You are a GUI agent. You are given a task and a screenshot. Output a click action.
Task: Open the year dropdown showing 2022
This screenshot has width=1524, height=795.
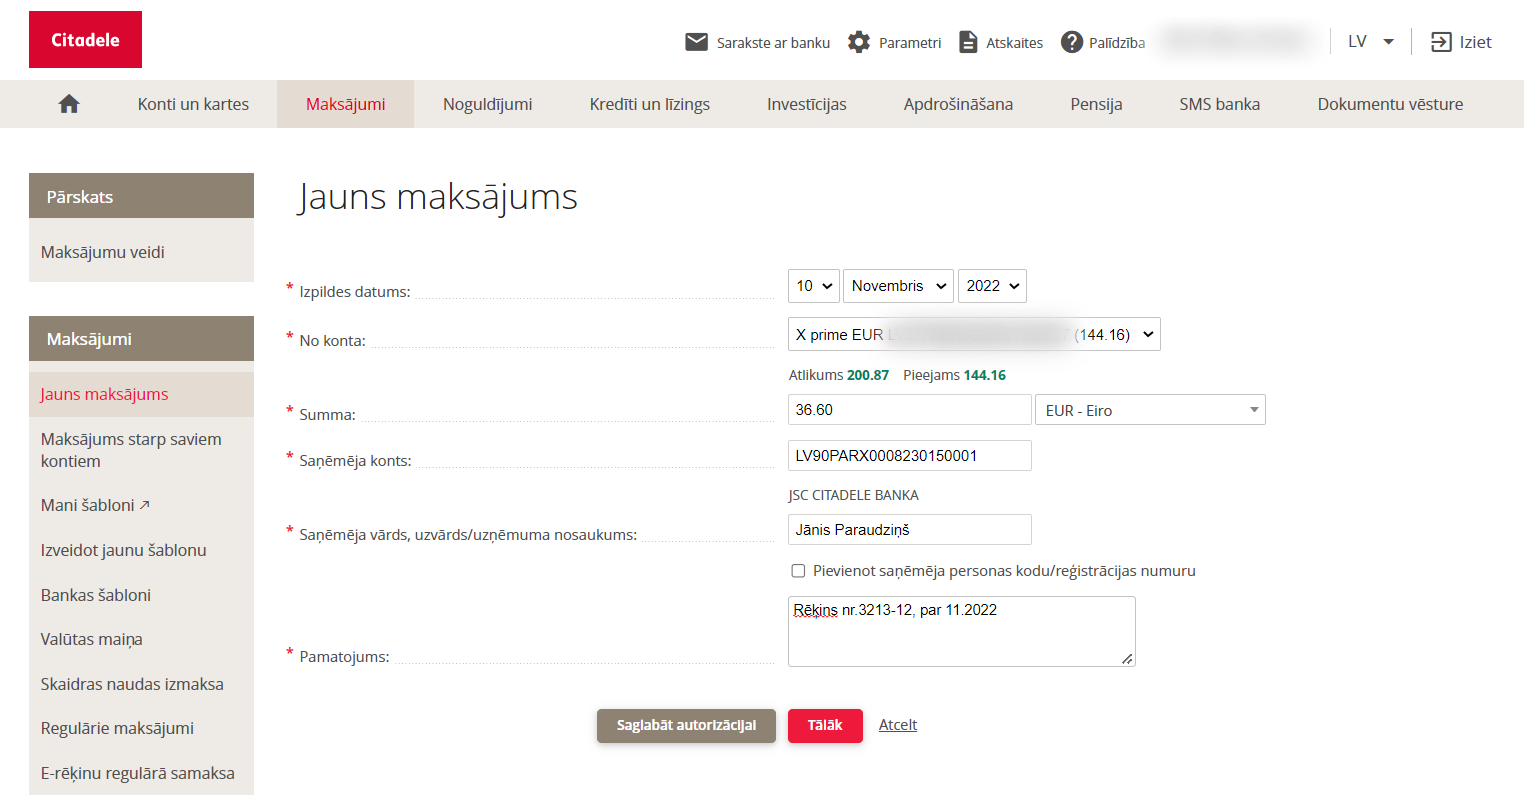pyautogui.click(x=992, y=286)
